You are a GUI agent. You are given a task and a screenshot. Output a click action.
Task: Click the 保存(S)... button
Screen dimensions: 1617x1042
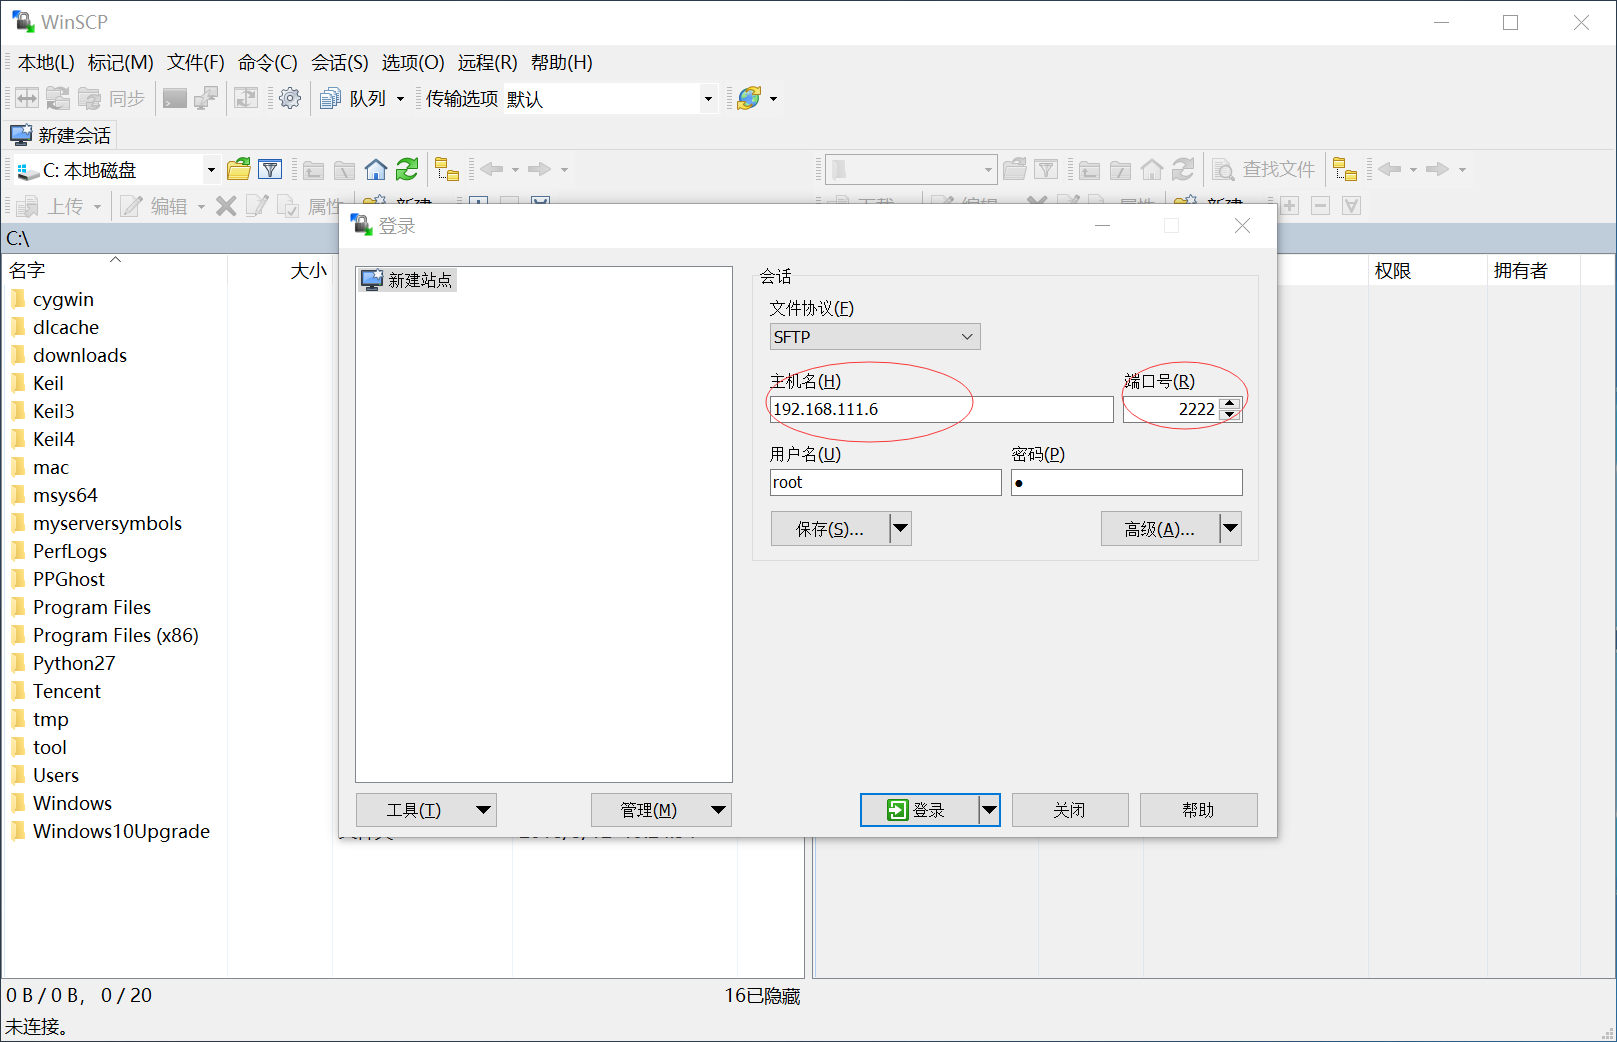pos(830,528)
